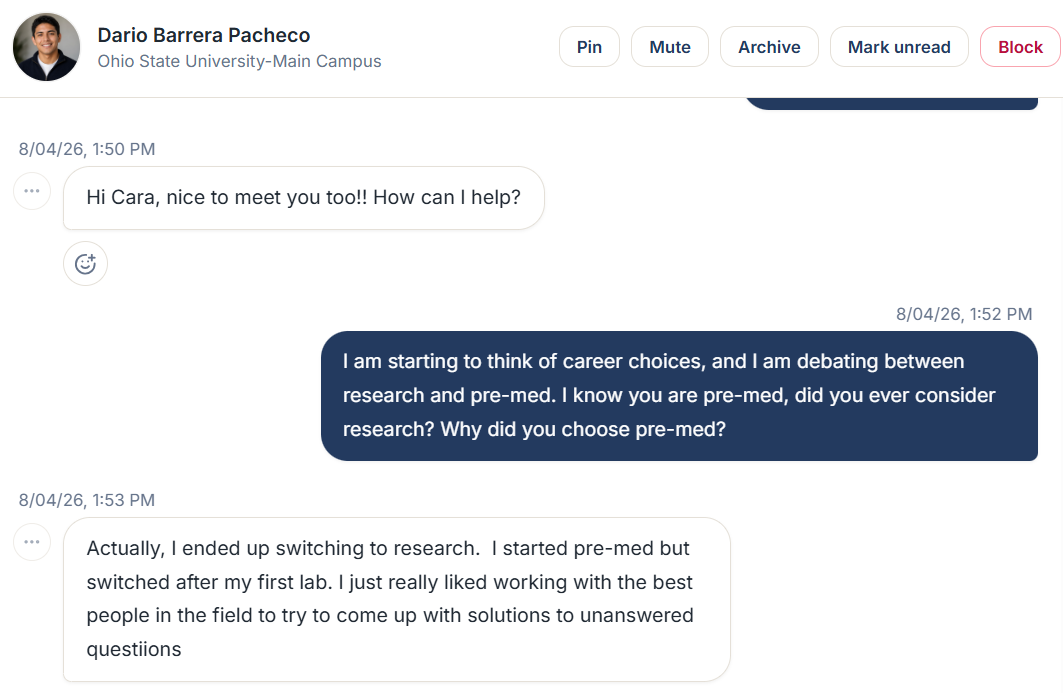This screenshot has height=693, width=1063.
Task: Open options menu for 'Actually, I ended up' message
Action: [x=32, y=542]
